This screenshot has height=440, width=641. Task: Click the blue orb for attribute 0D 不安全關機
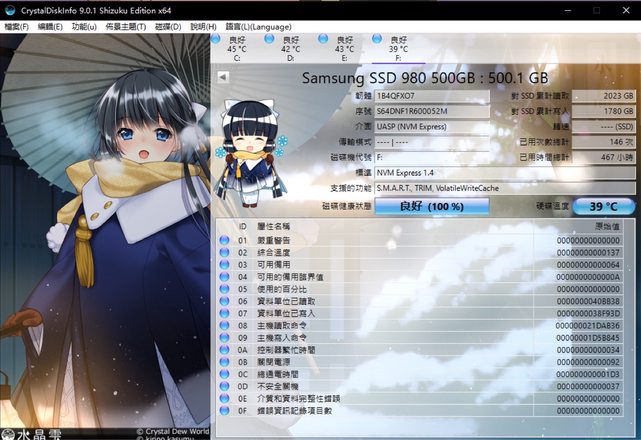224,386
